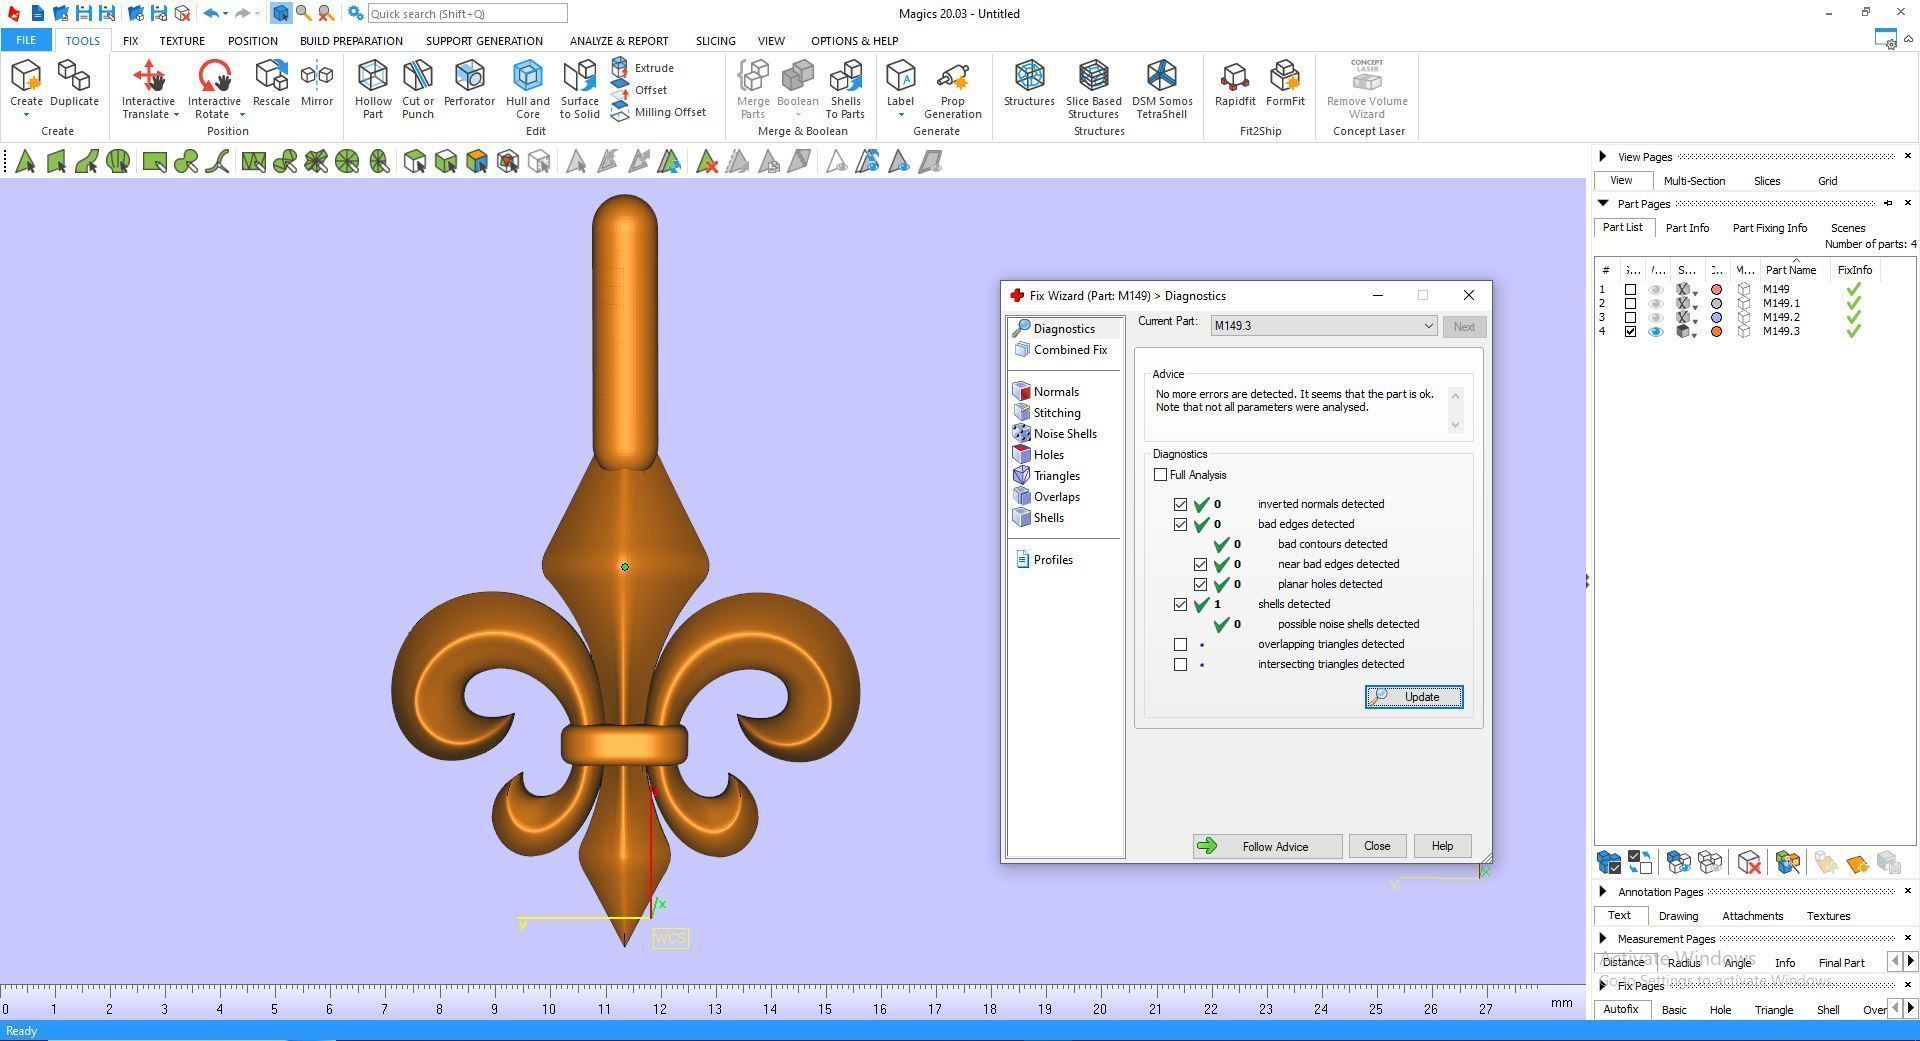
Task: Click the Extrude tool
Action: pos(643,68)
